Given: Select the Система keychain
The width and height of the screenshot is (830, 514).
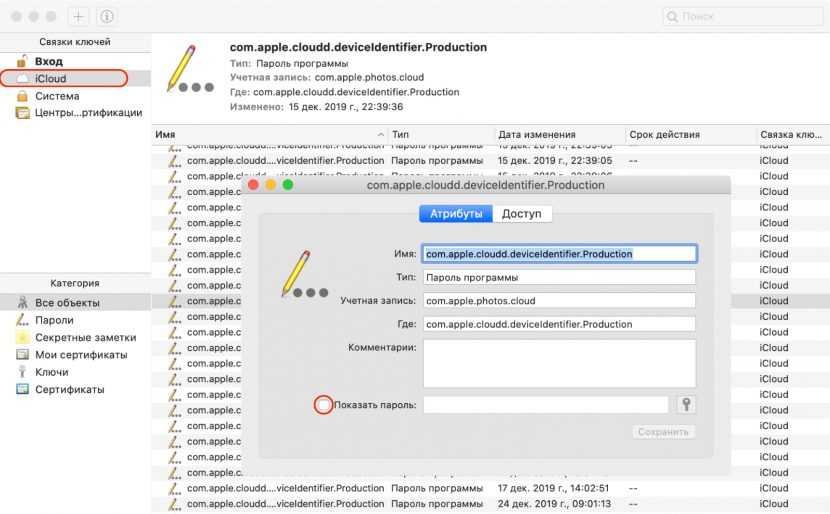Looking at the screenshot, I should coord(57,96).
